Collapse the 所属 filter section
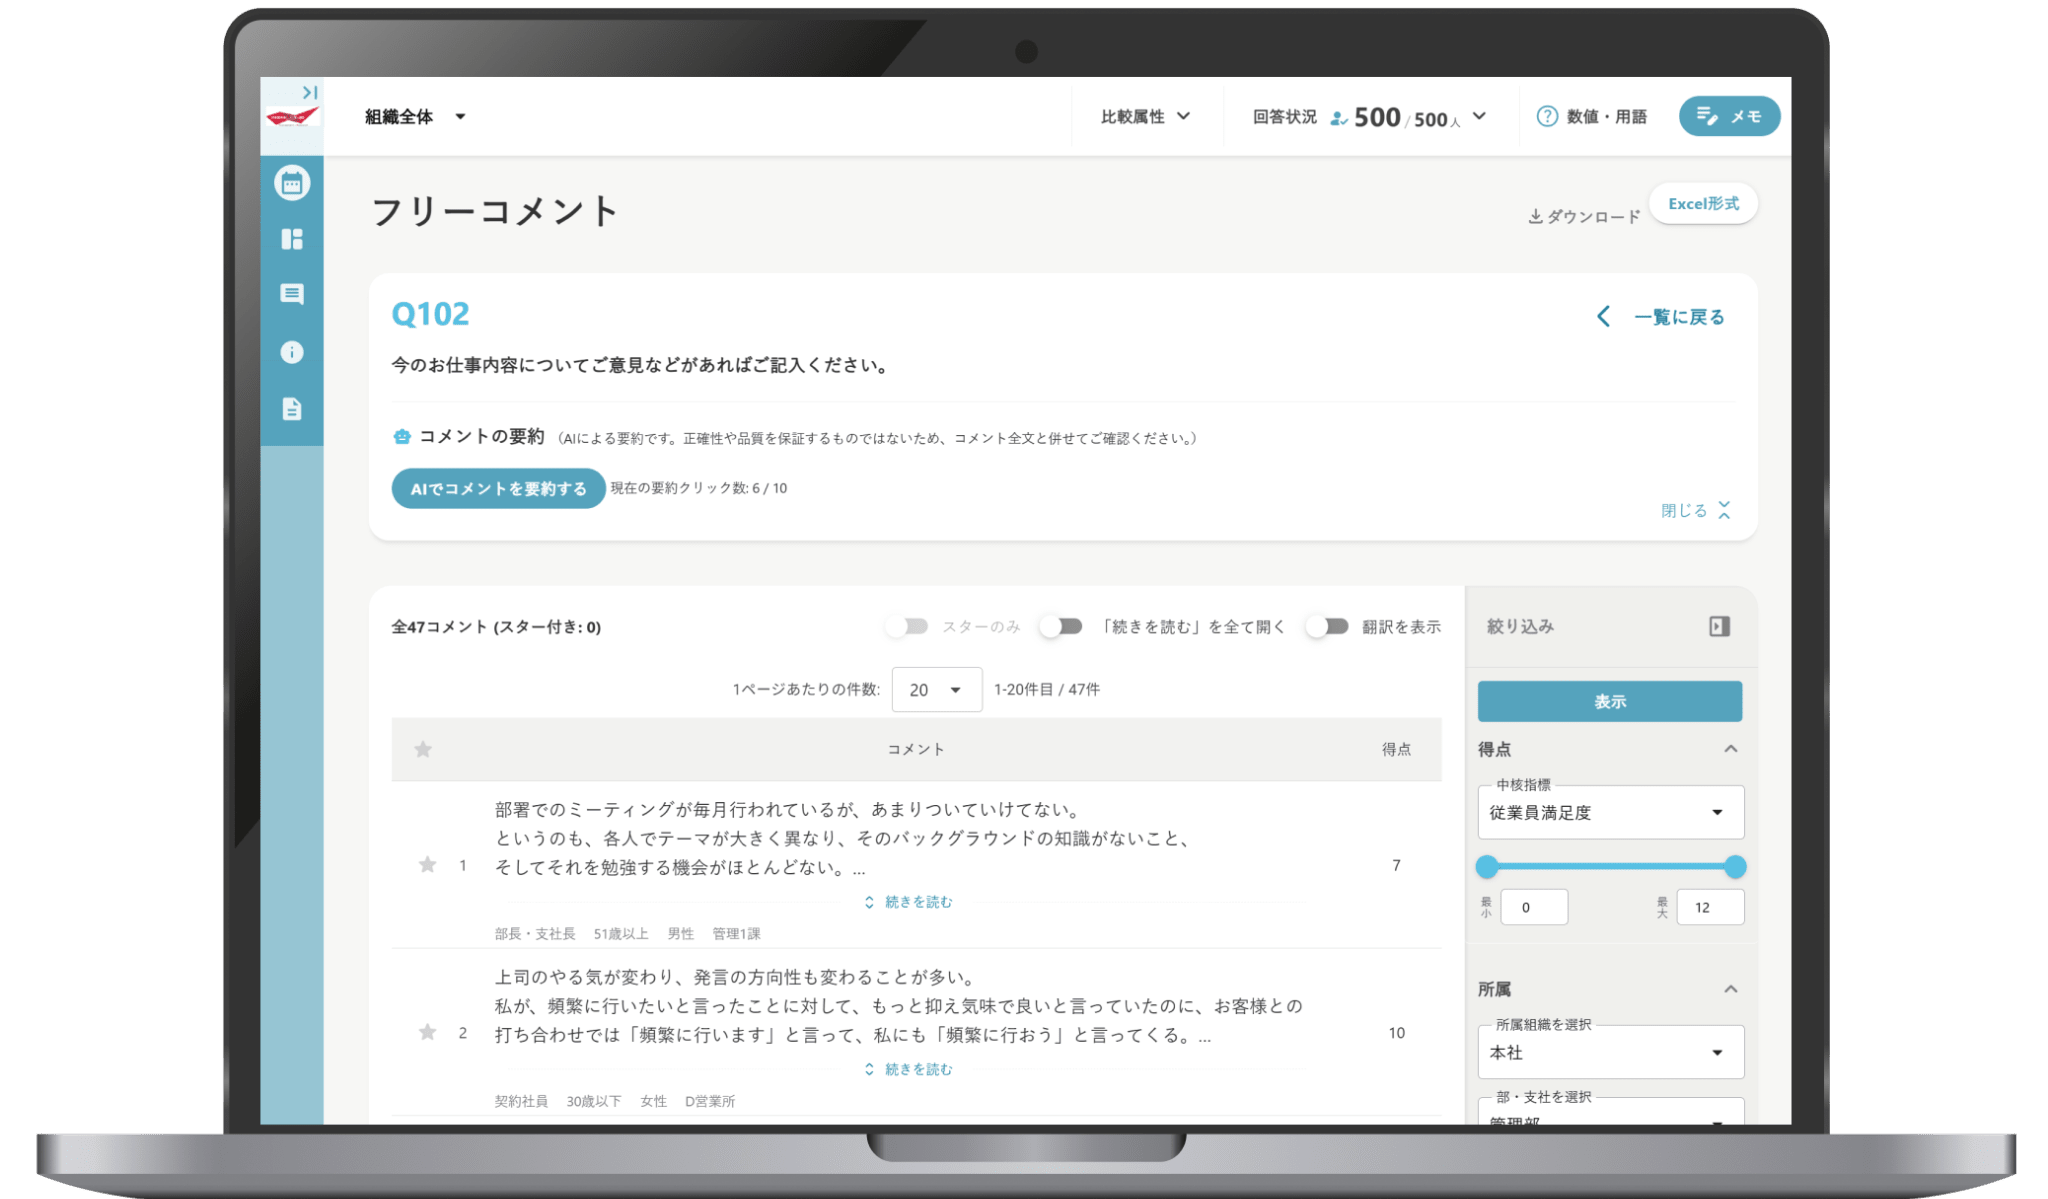The height and width of the screenshot is (1199, 2048). [1730, 989]
